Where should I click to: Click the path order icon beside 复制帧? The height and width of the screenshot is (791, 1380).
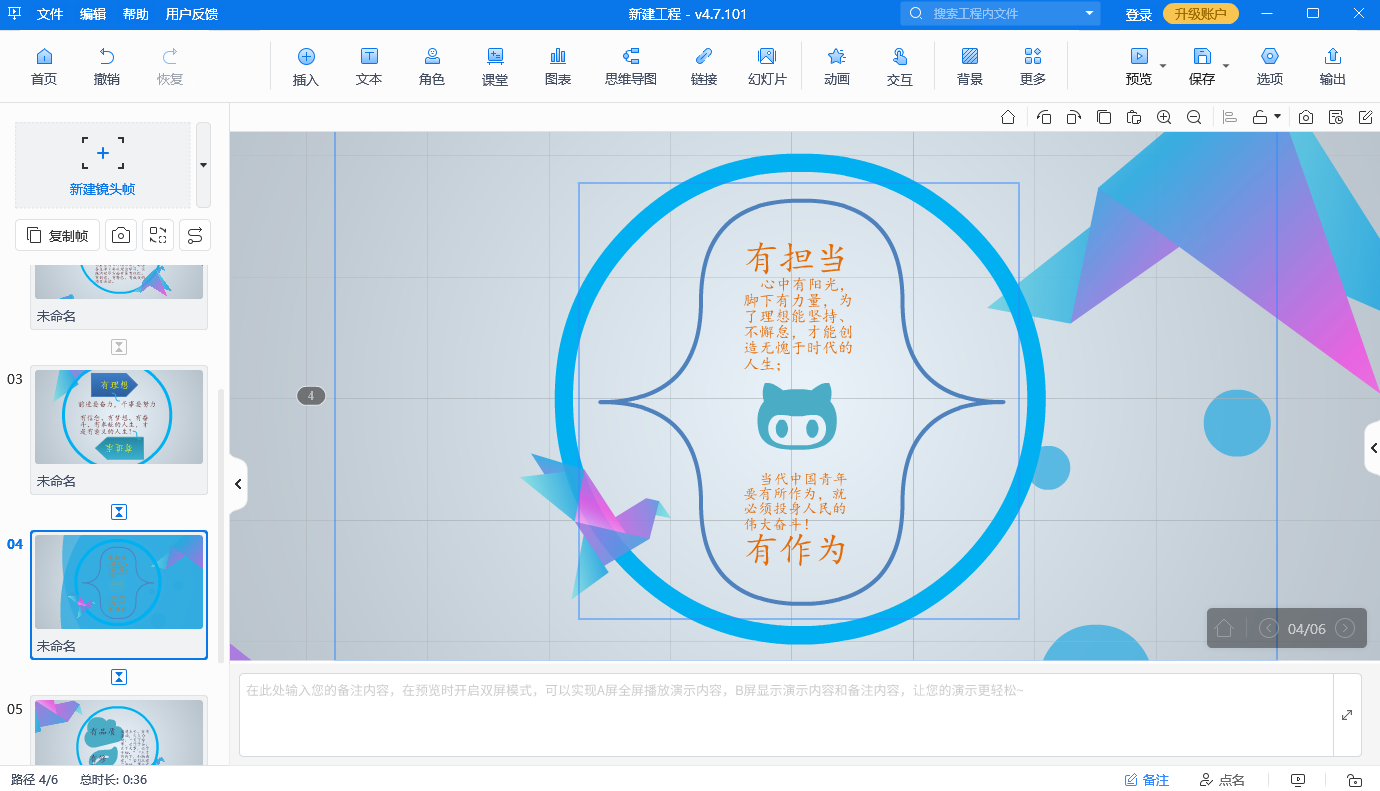pos(195,235)
